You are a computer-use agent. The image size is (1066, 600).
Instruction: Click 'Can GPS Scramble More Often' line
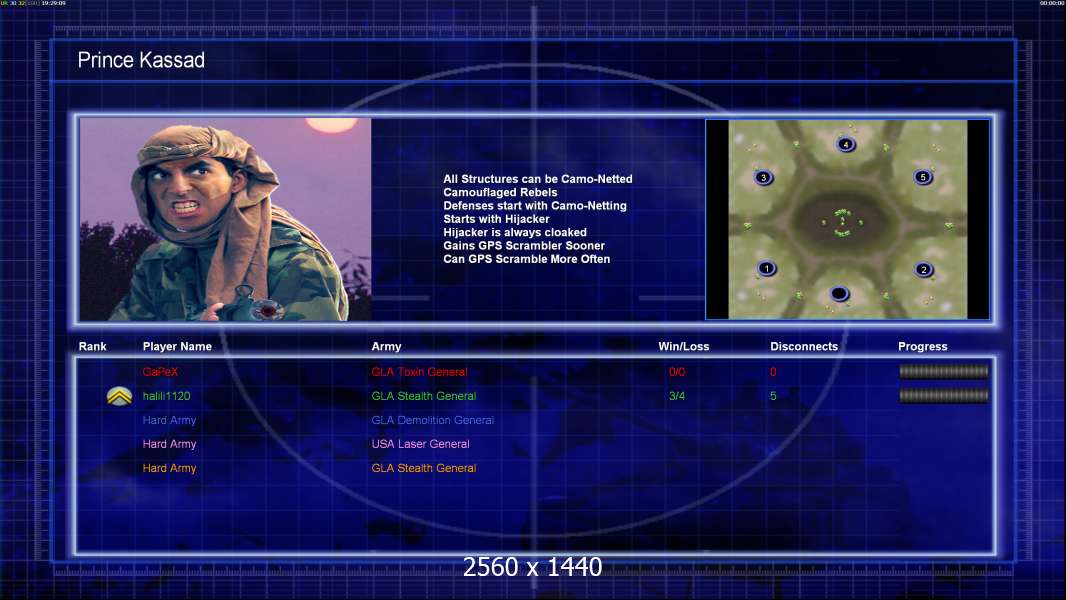click(527, 259)
